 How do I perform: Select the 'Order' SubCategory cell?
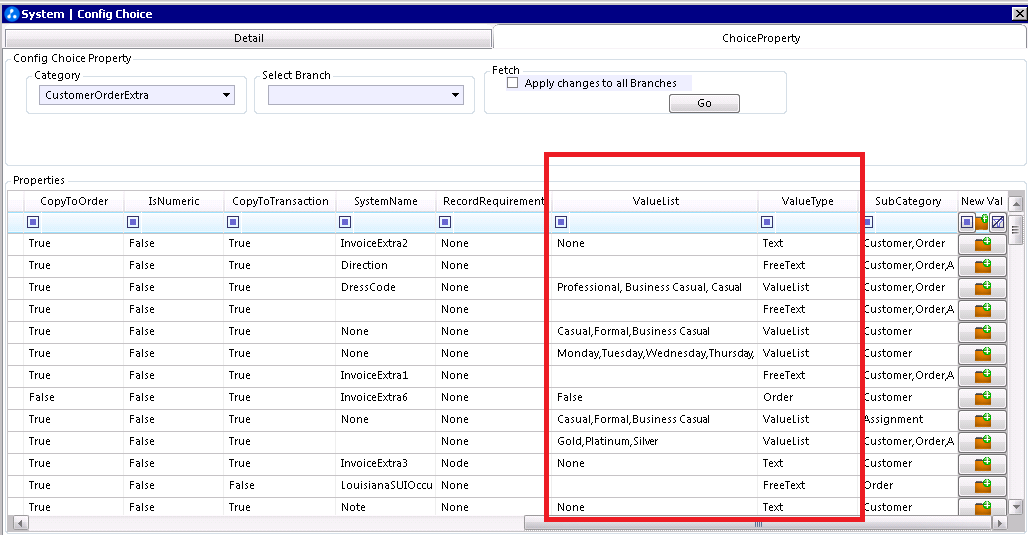(908, 485)
